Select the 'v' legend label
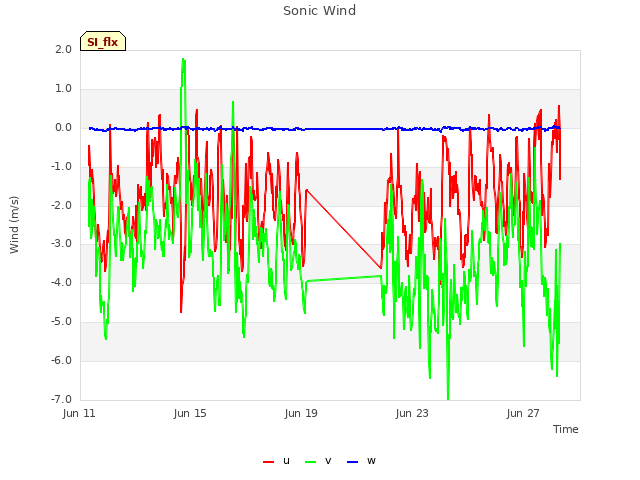This screenshot has width=640, height=480. (x=328, y=460)
